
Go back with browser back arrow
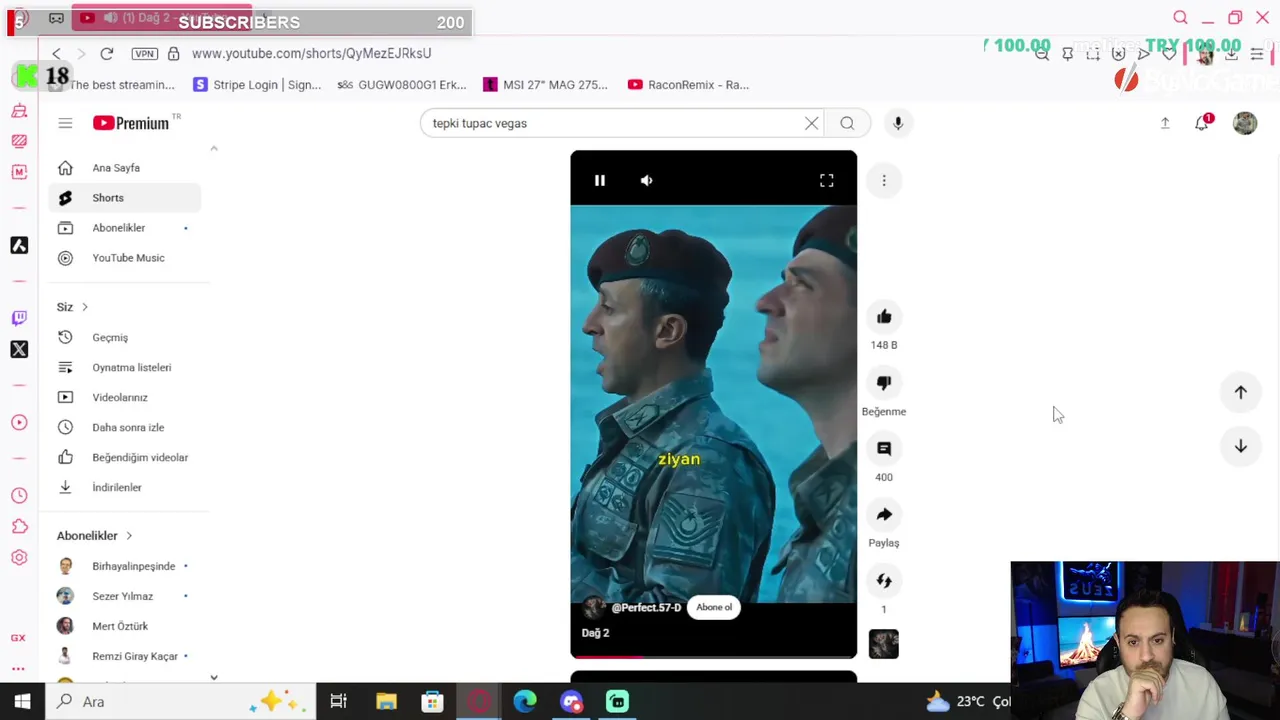(x=56, y=53)
